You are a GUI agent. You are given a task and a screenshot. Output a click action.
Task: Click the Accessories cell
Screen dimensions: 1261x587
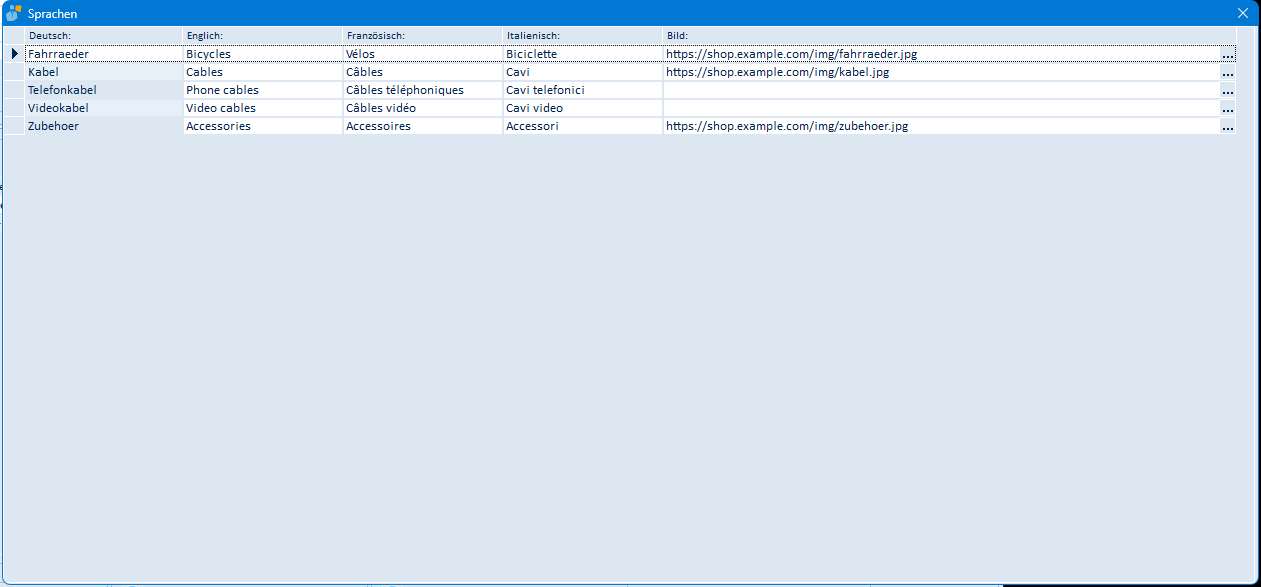(263, 126)
